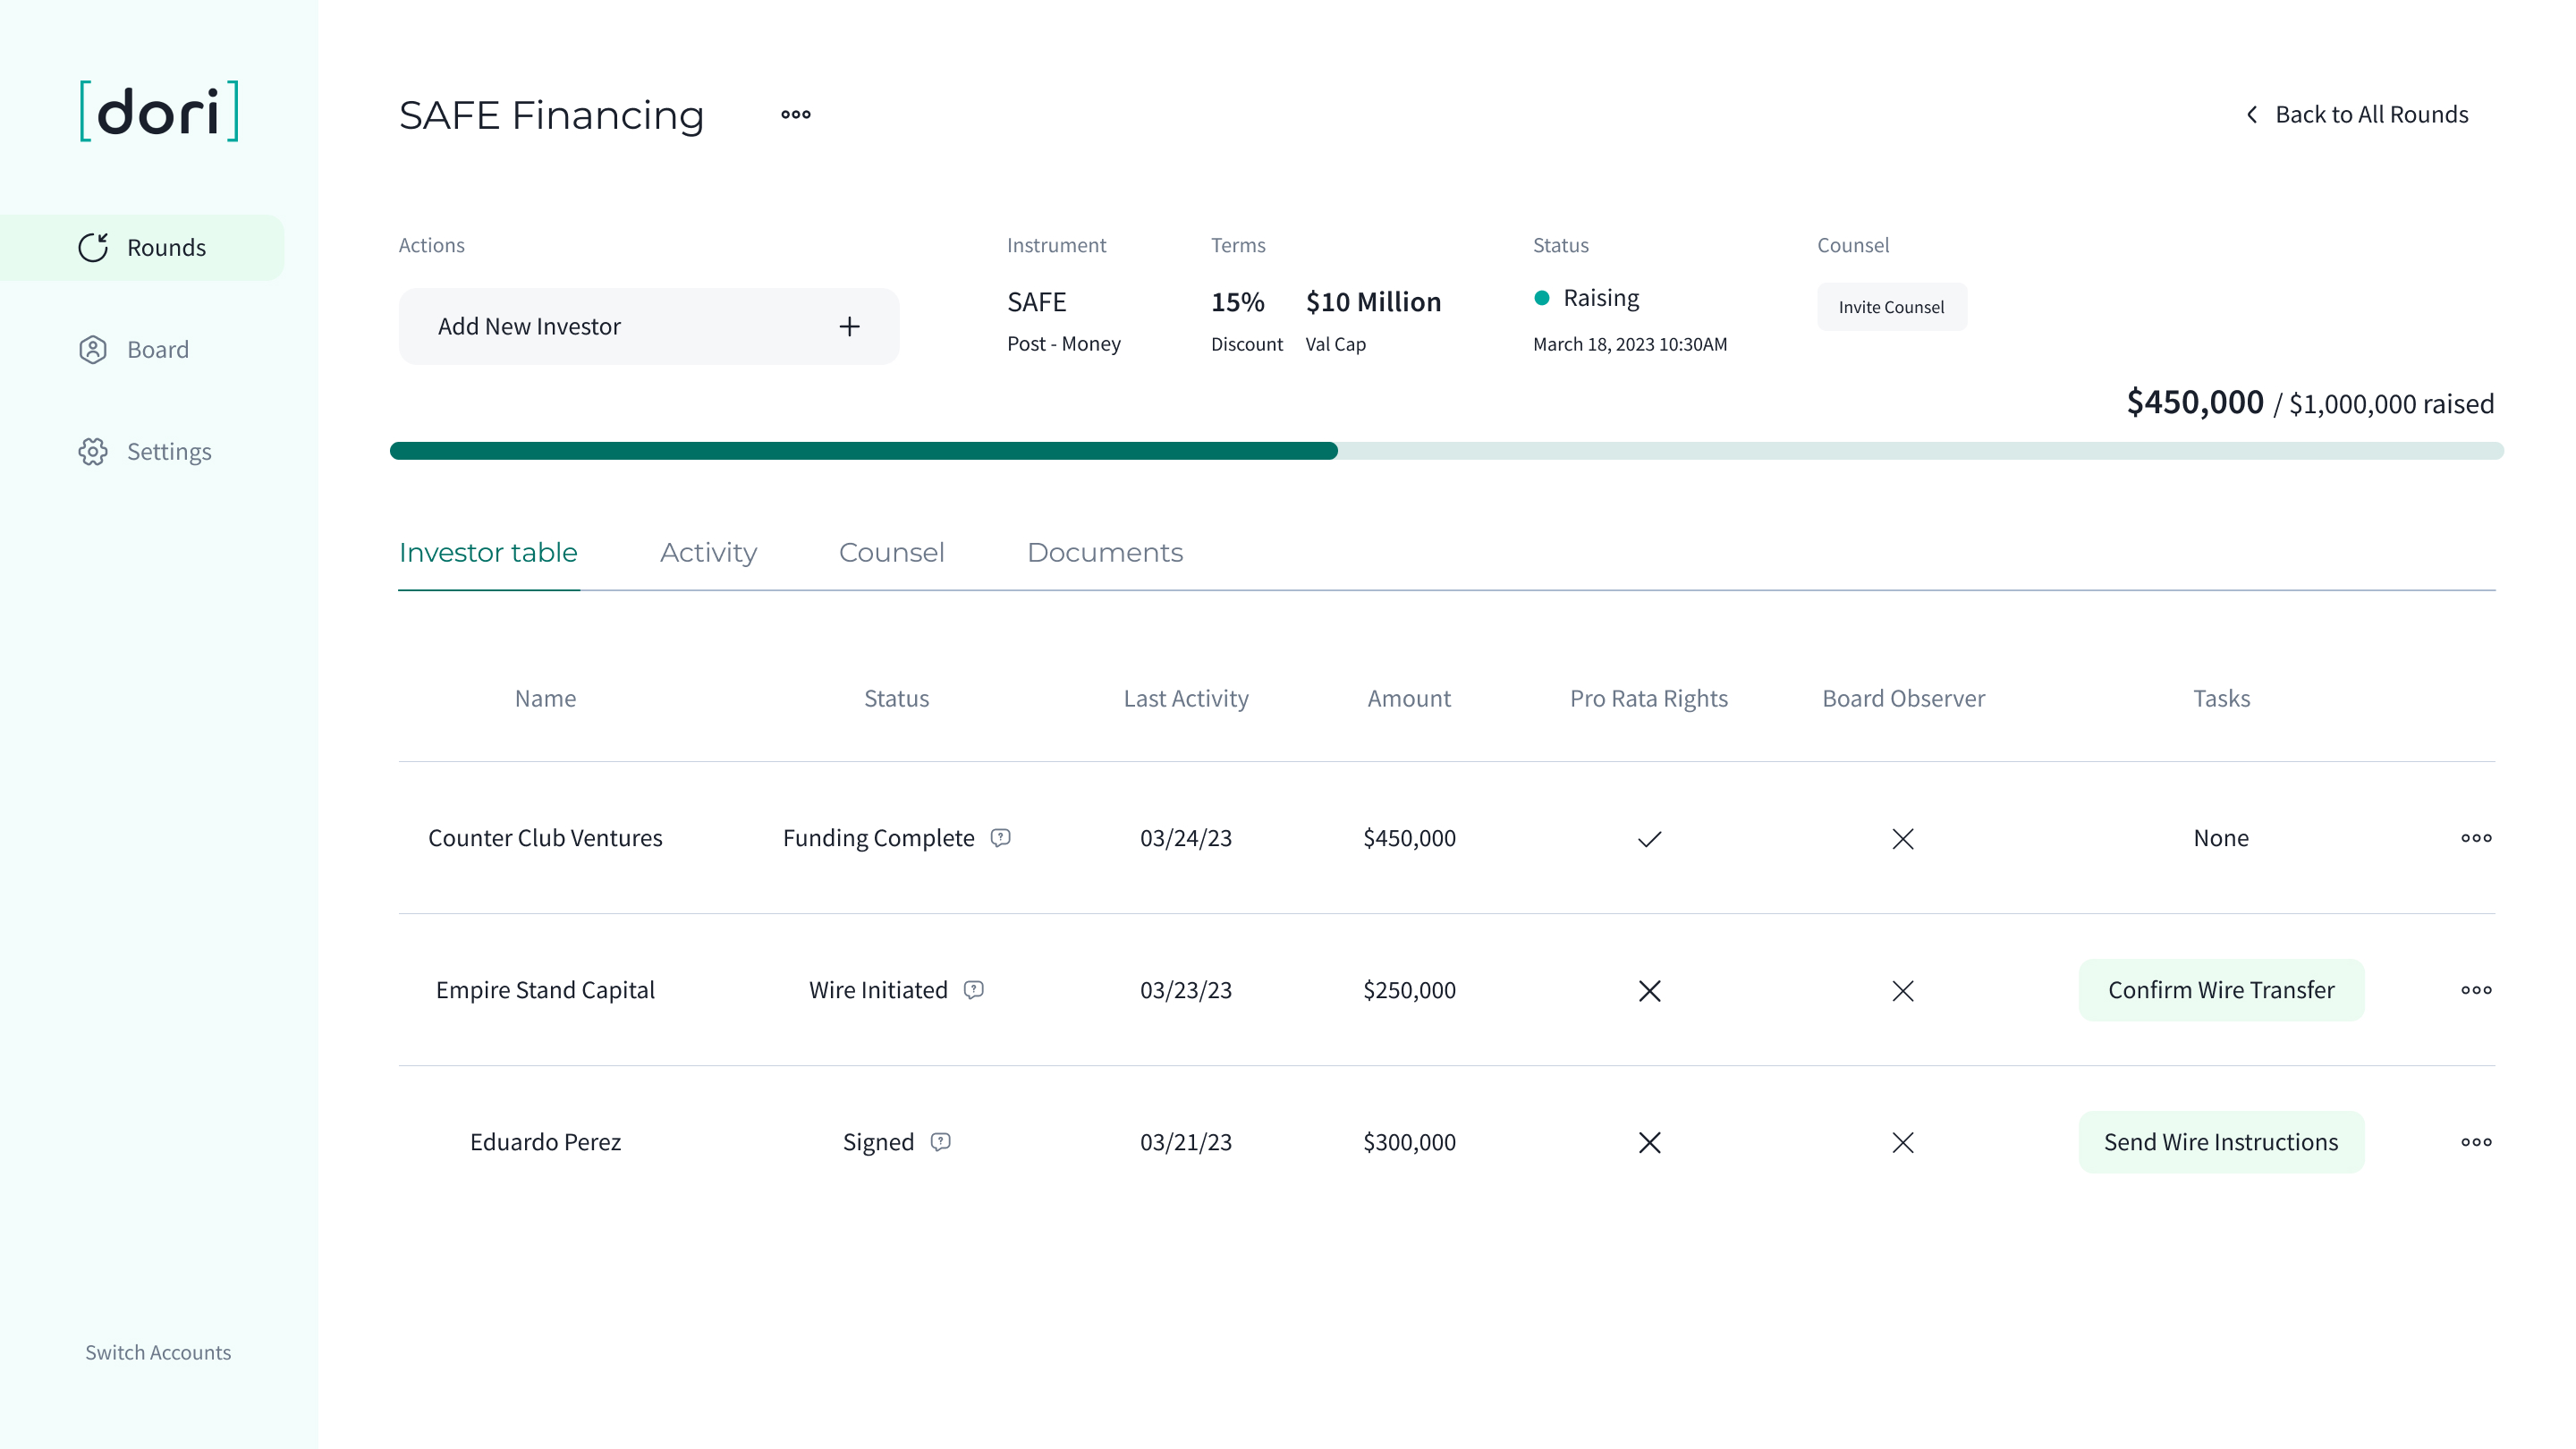This screenshot has width=2576, height=1449.
Task: Switch to the Activity tab
Action: click(708, 553)
